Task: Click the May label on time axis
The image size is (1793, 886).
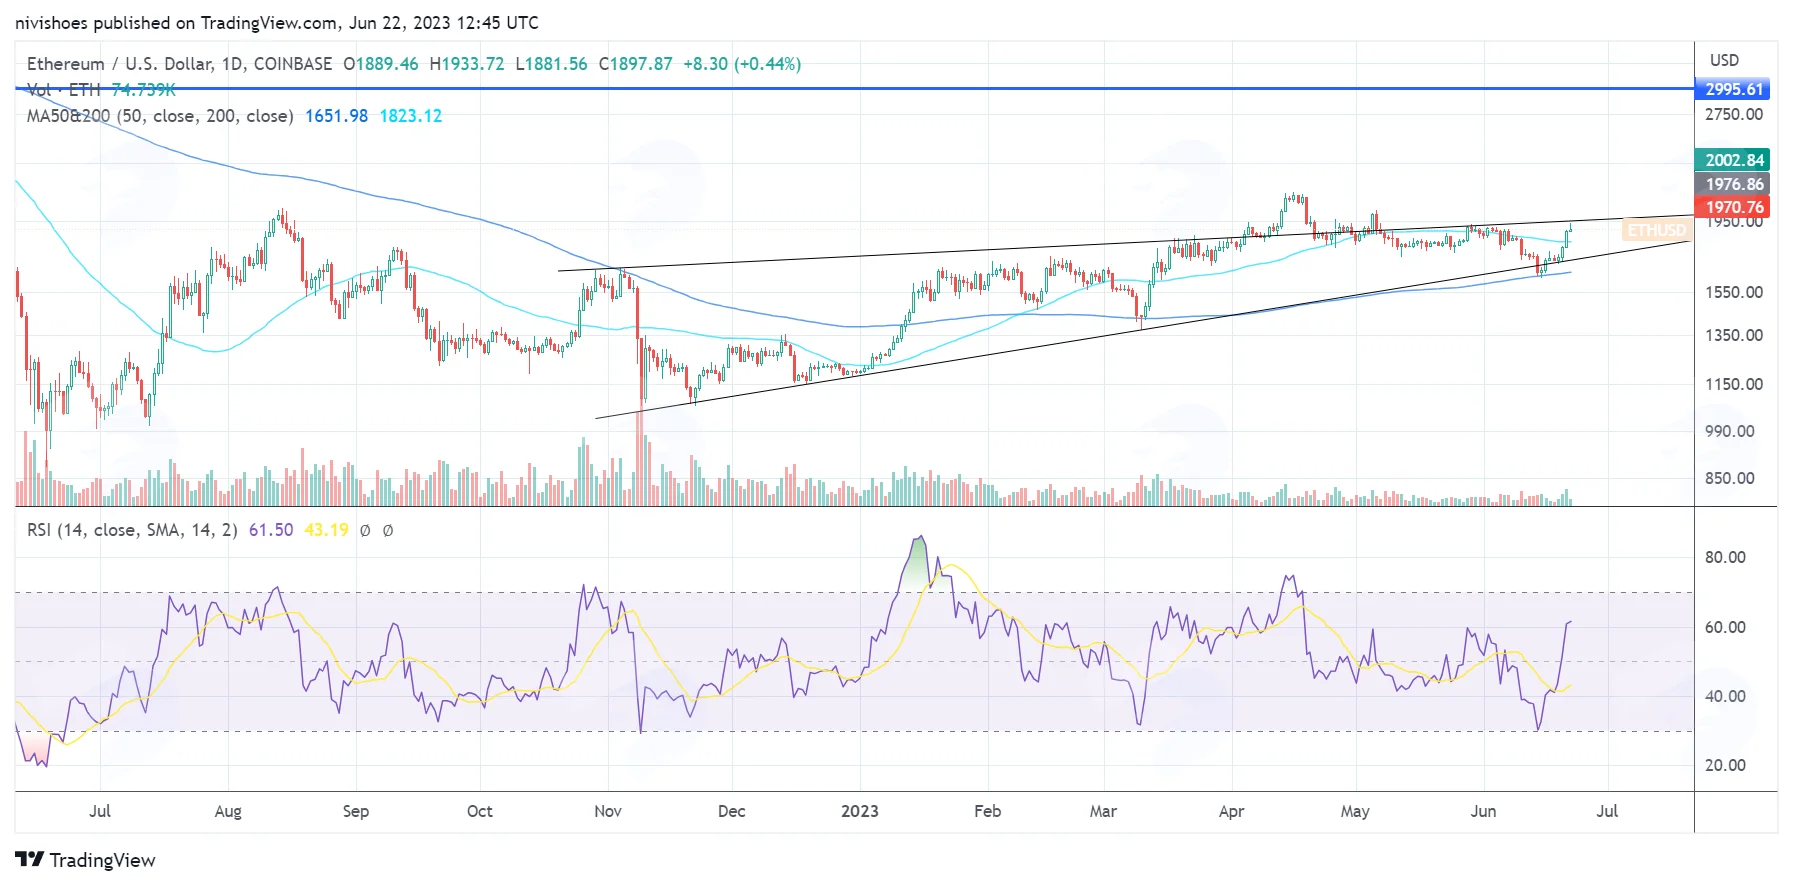Action: click(x=1355, y=811)
